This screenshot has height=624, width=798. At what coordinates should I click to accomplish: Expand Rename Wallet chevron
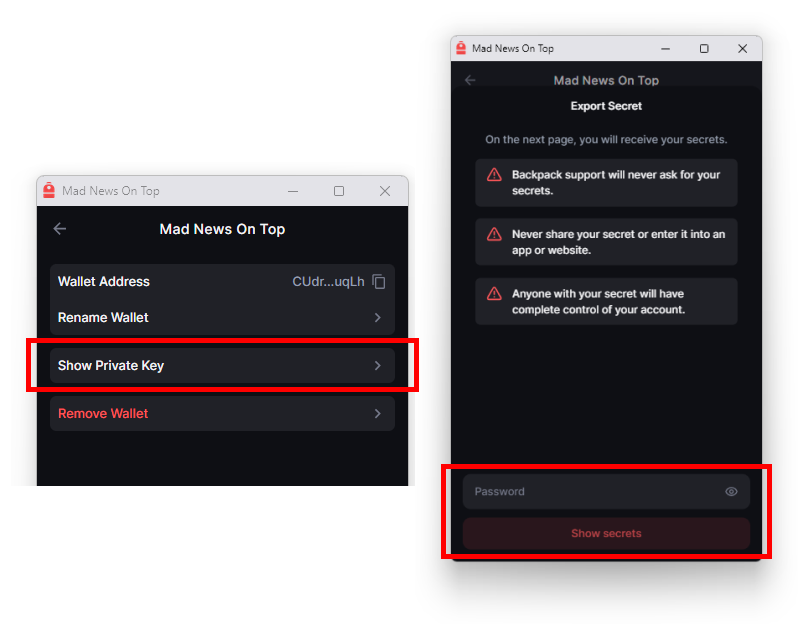378,318
